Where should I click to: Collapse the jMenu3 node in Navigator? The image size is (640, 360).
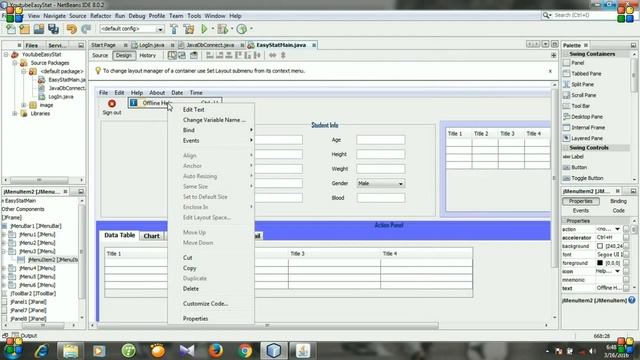click(4, 251)
